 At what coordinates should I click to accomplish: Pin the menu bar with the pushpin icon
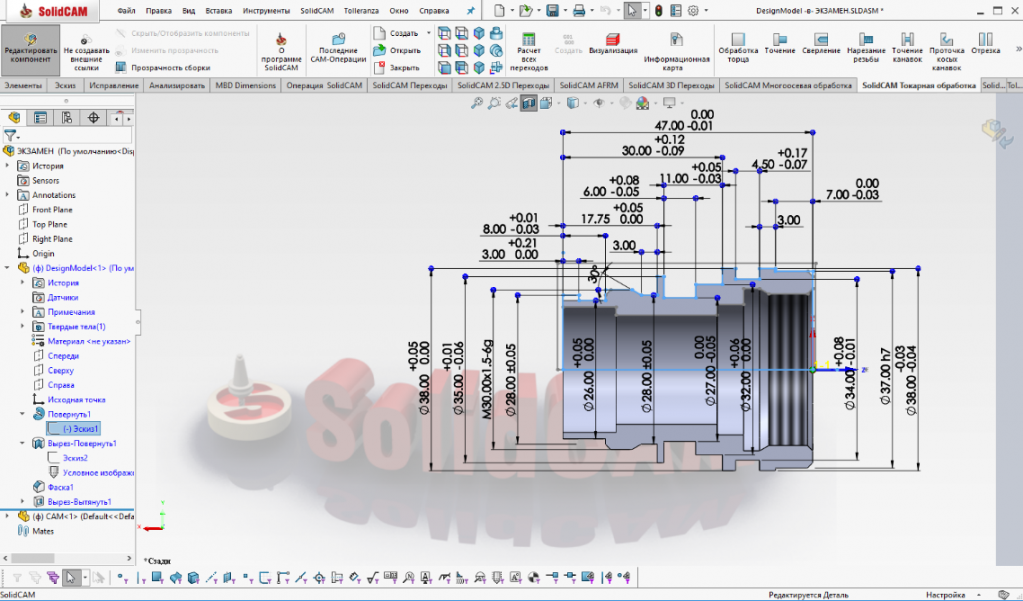[470, 10]
